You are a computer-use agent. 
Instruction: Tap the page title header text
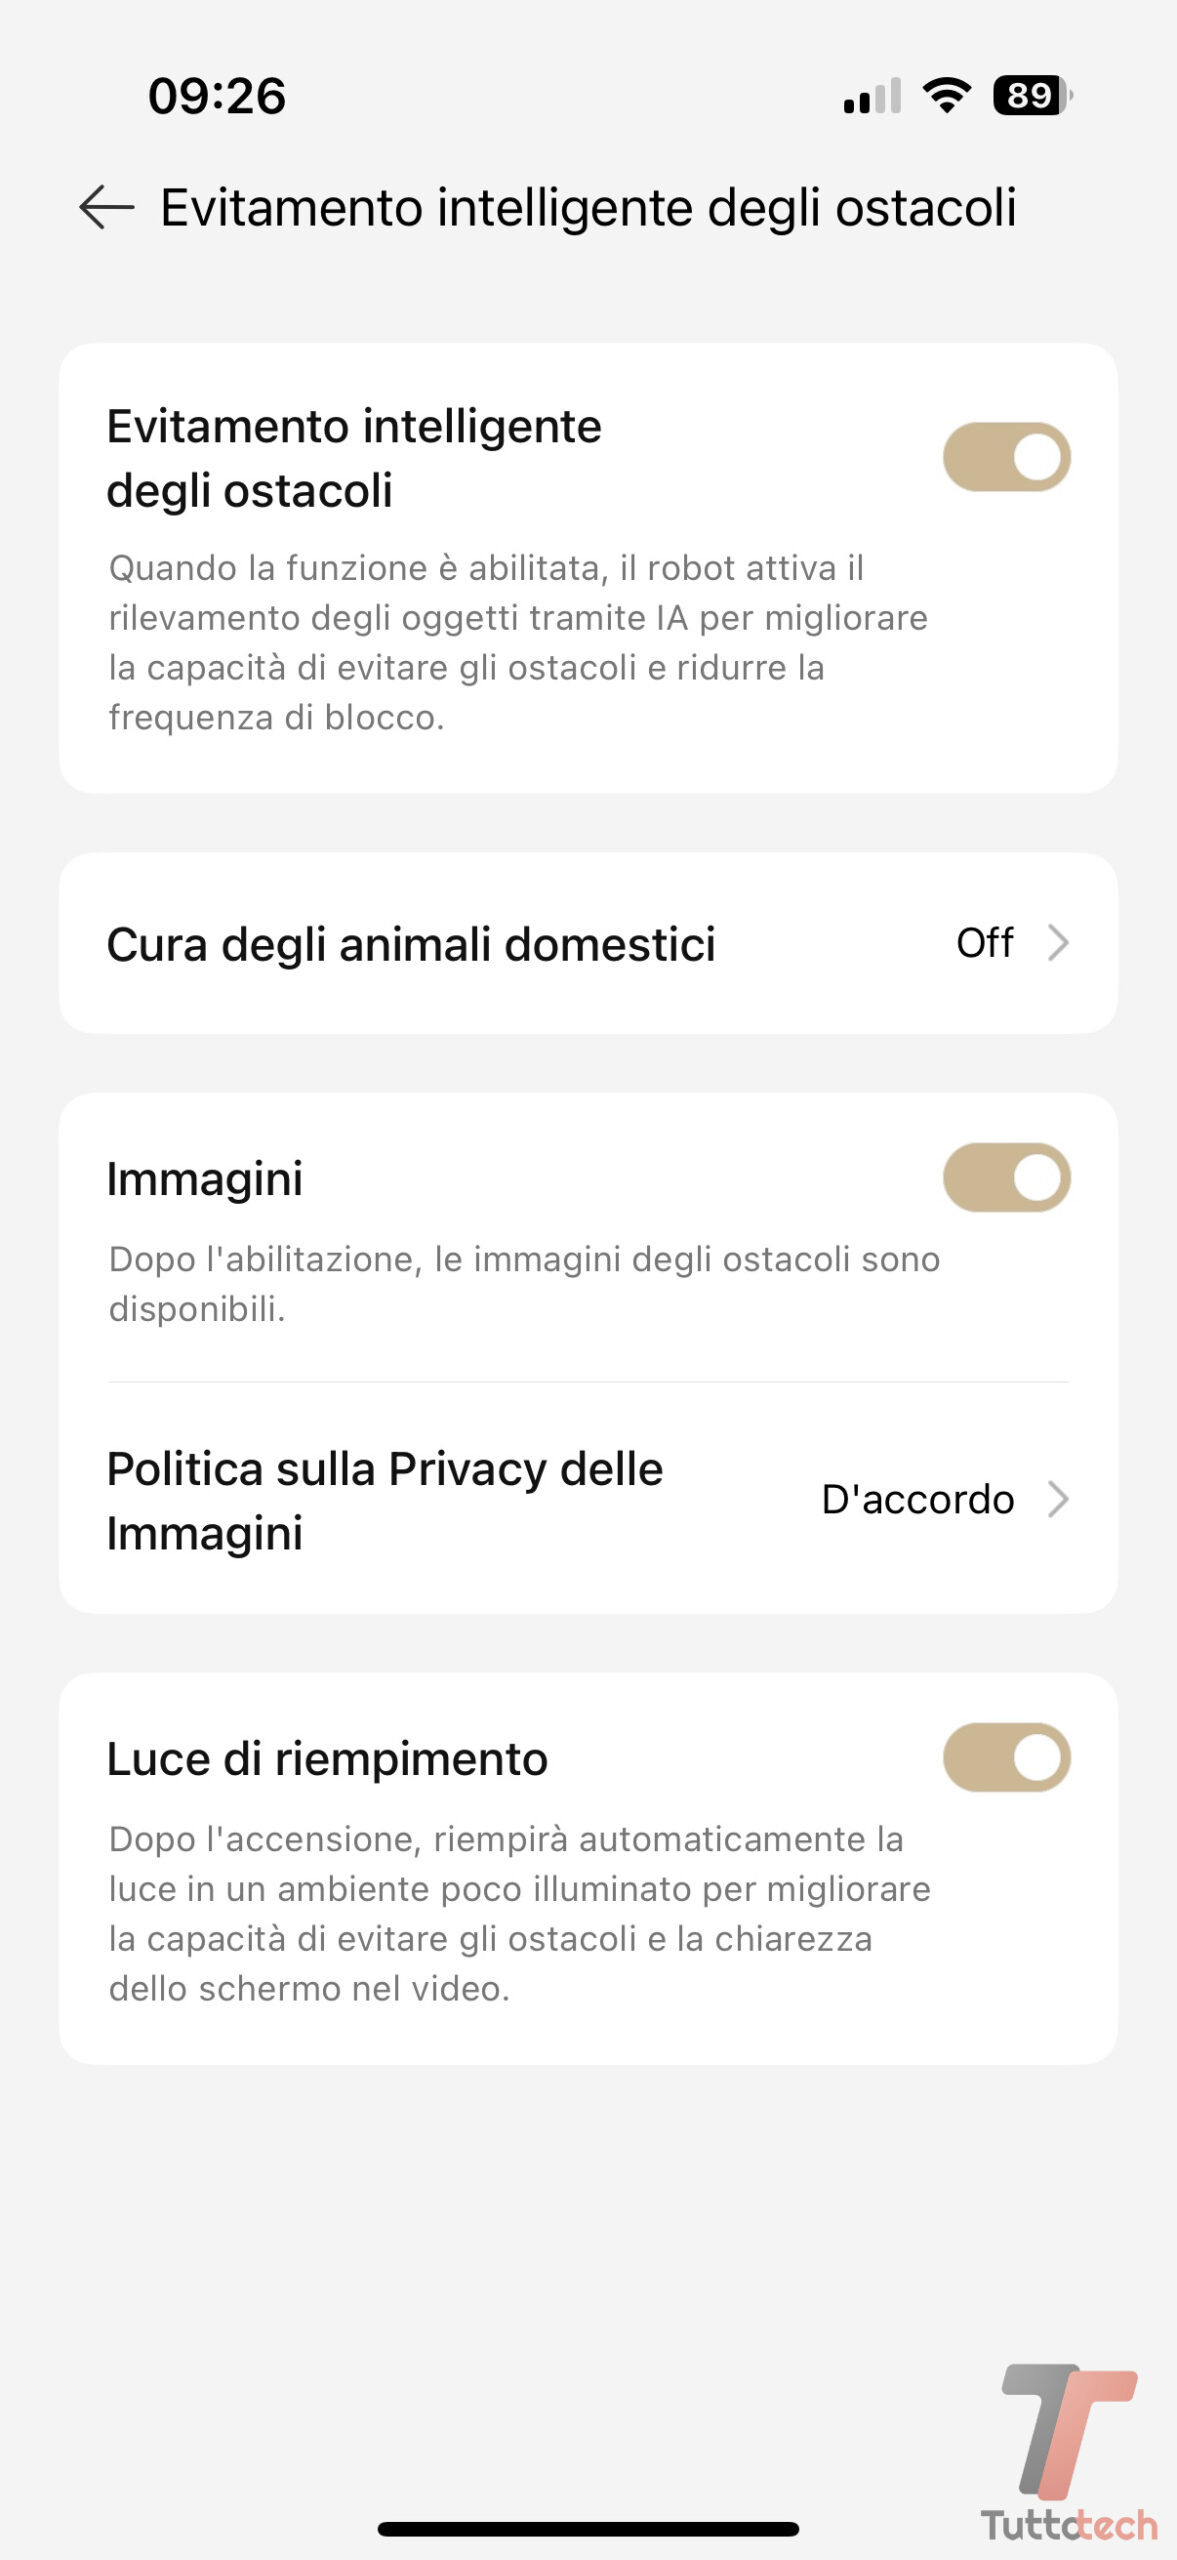pyautogui.click(x=588, y=208)
